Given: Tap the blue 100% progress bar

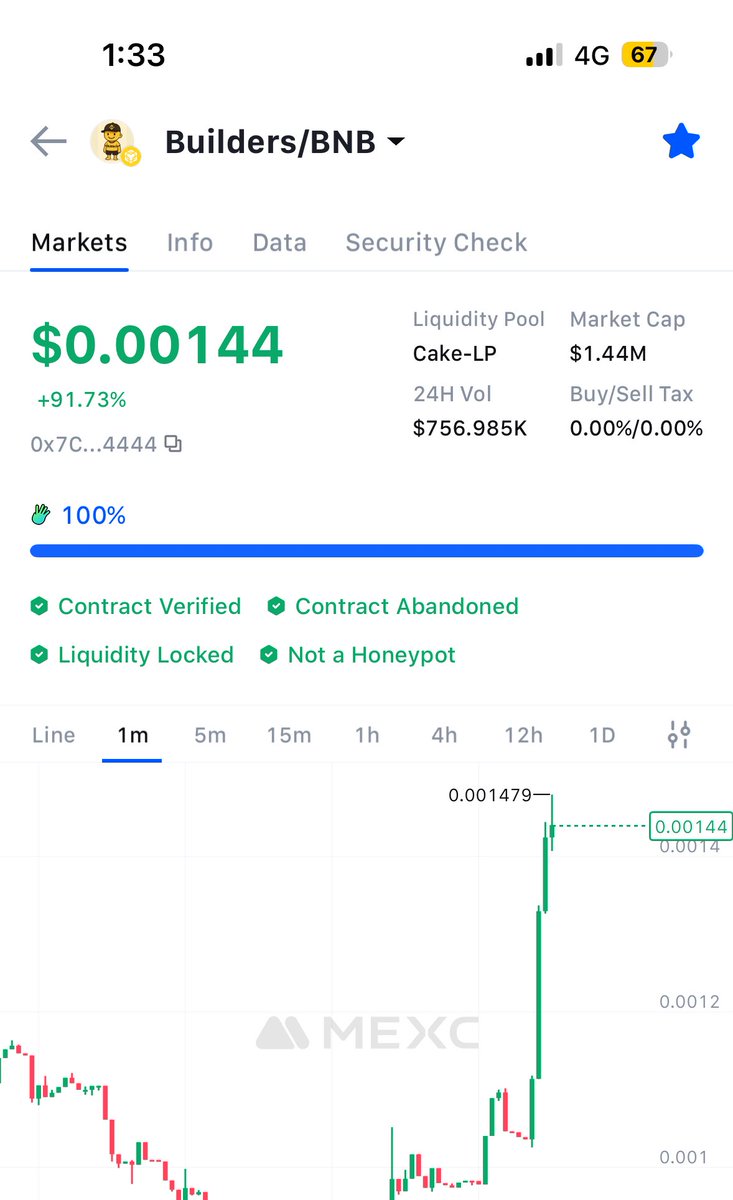Looking at the screenshot, I should point(367,550).
